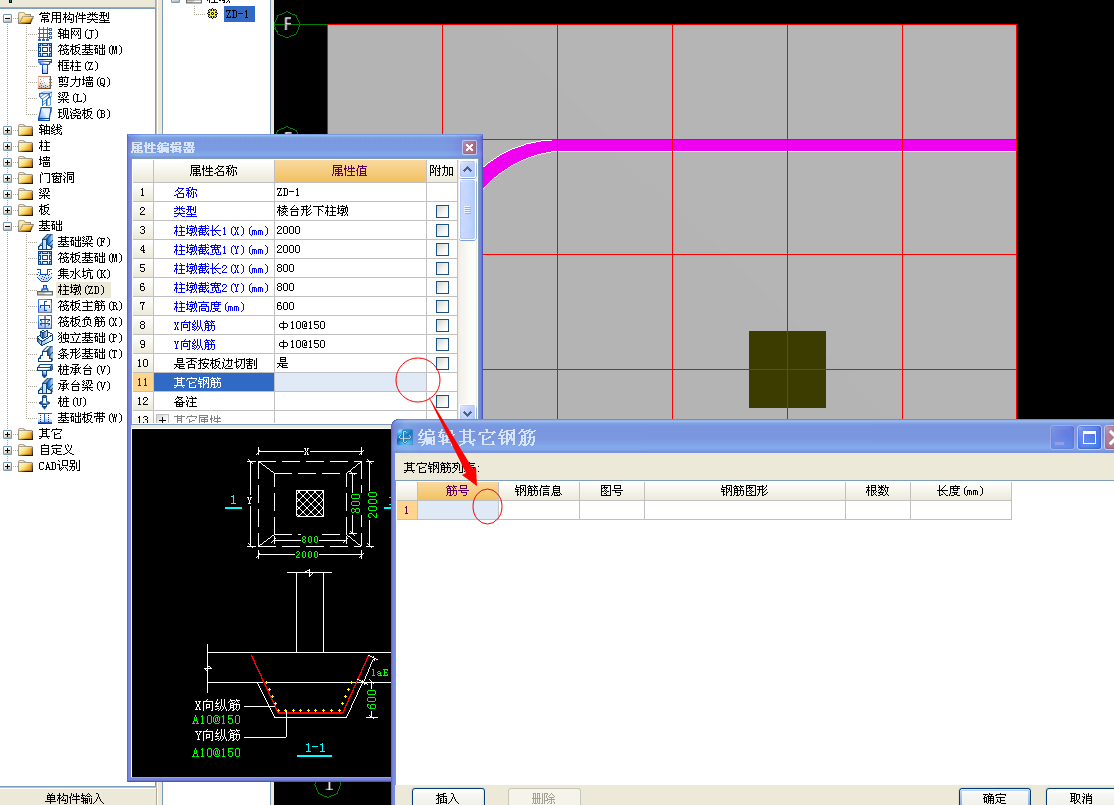Screen dimensions: 1114x805
Task: Click the 筏板基础 (M) icon under 基础
Action: (x=45, y=258)
